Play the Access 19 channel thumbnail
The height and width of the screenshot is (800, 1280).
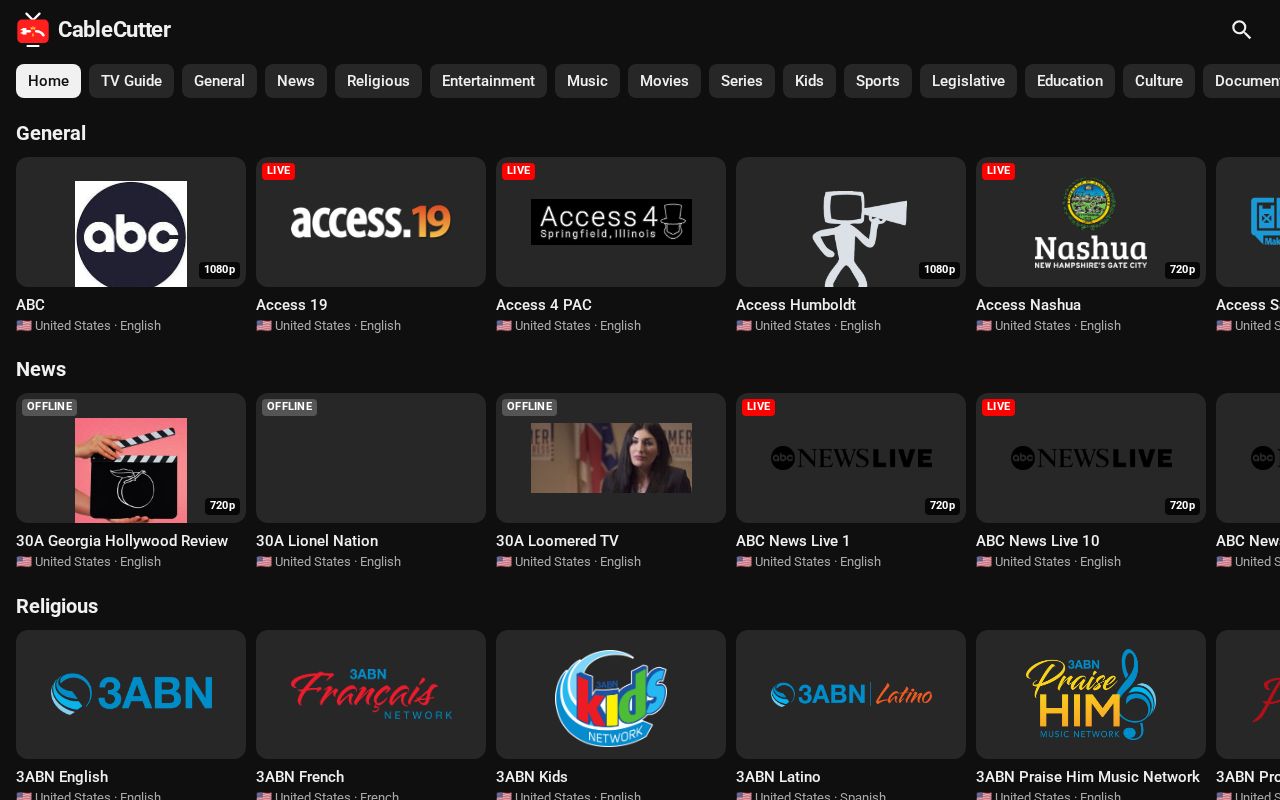point(371,222)
